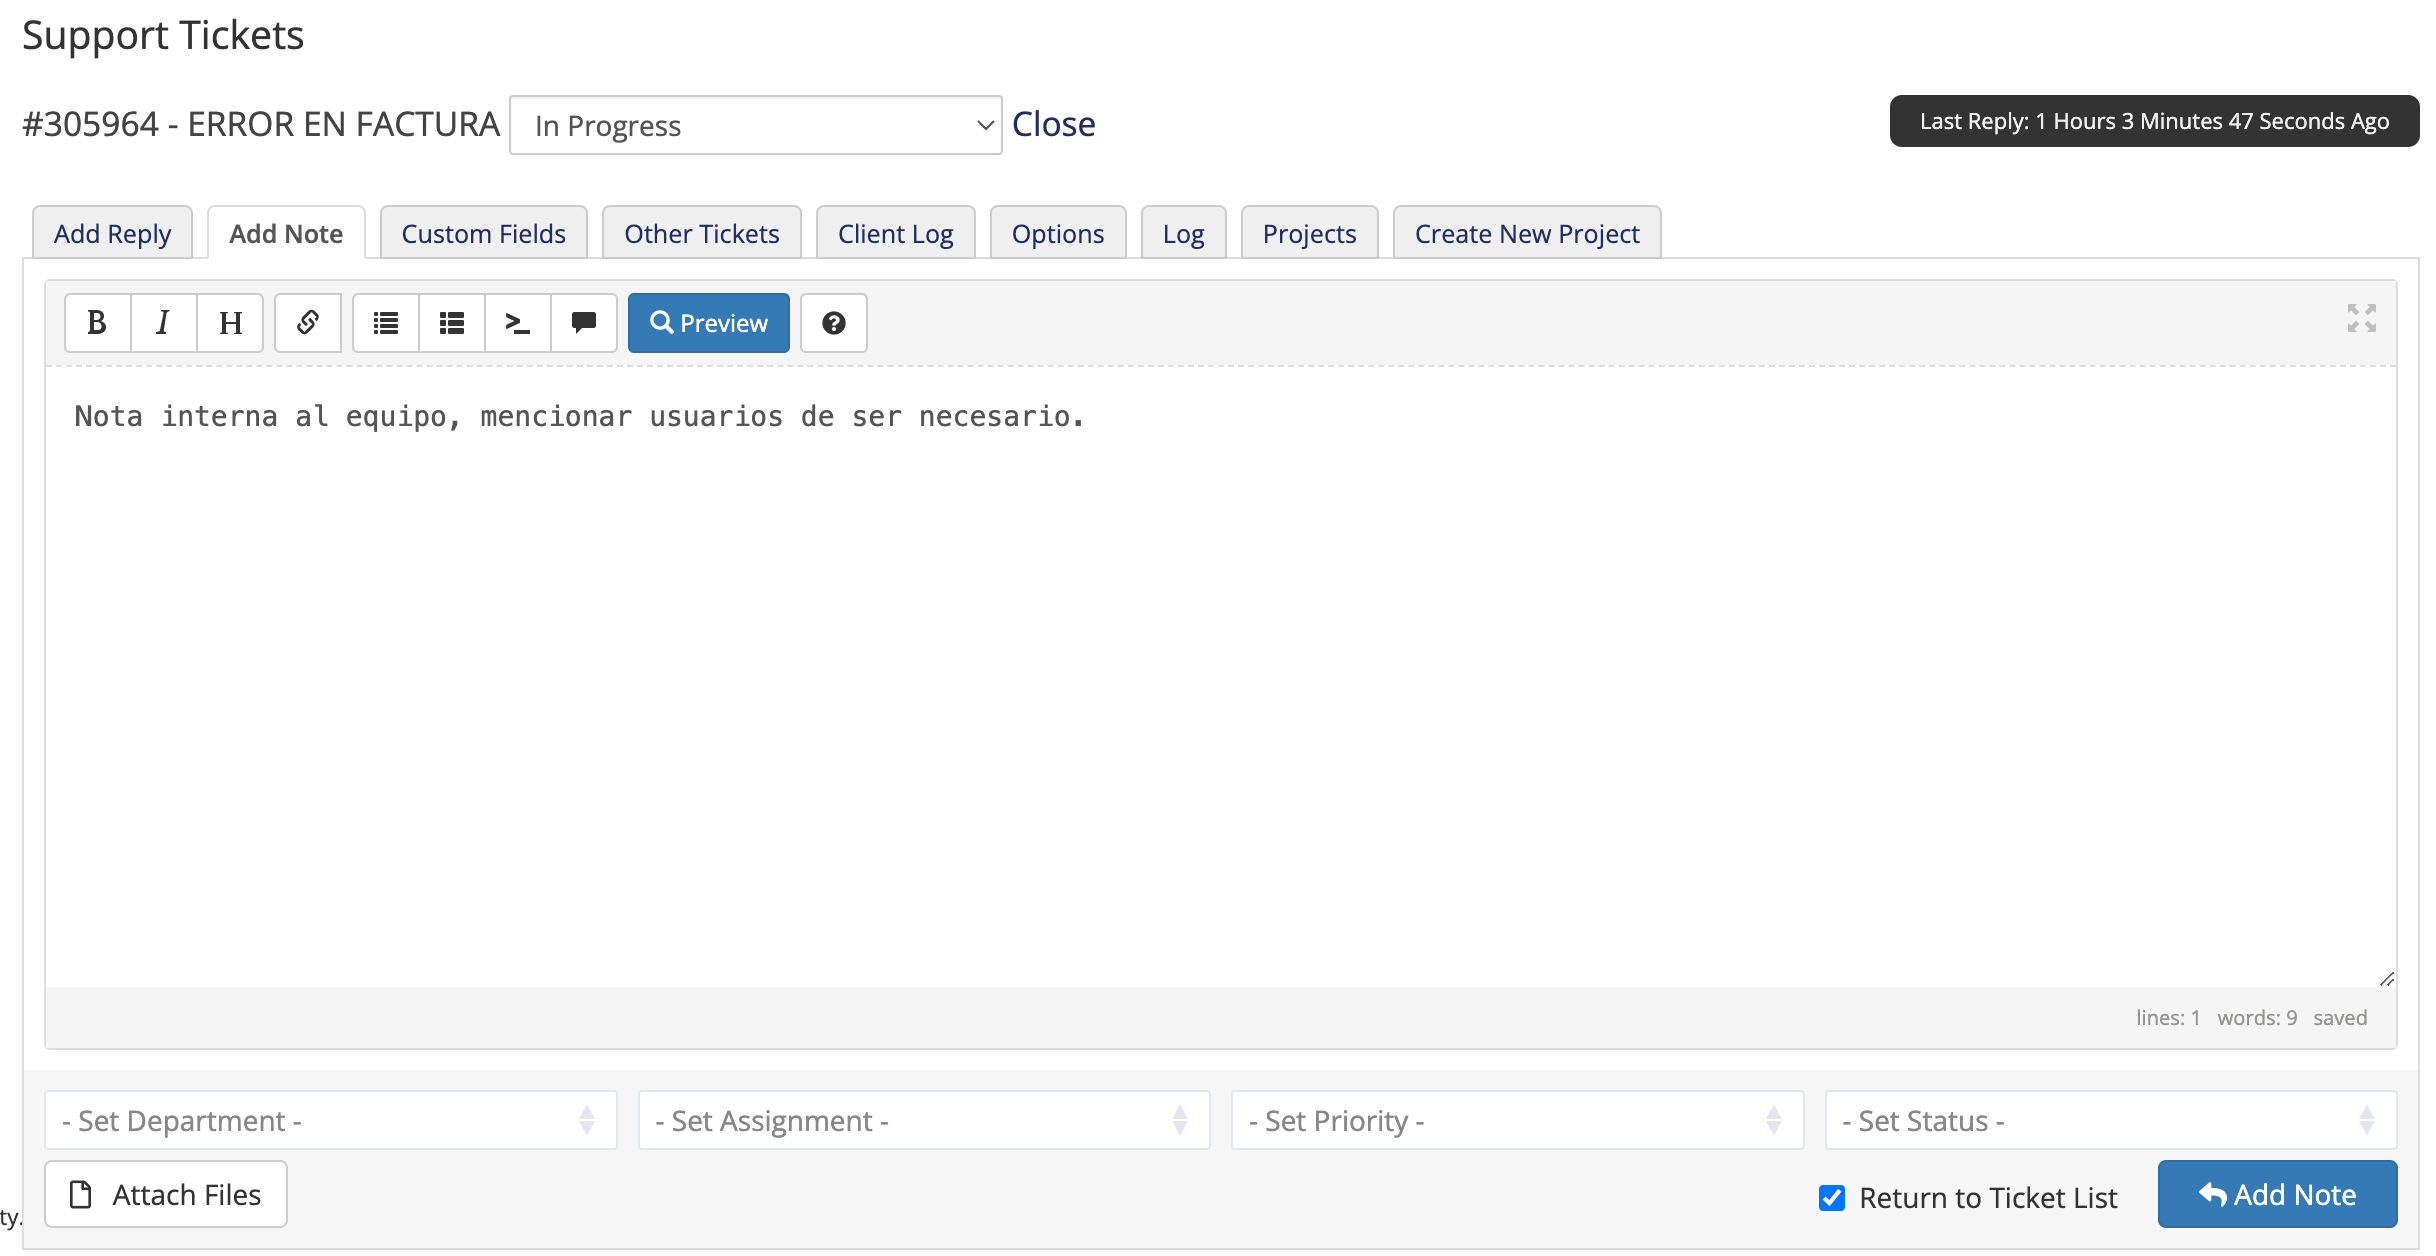This screenshot has width=2436, height=1256.
Task: Expand the Set Priority dropdown
Action: [x=1518, y=1120]
